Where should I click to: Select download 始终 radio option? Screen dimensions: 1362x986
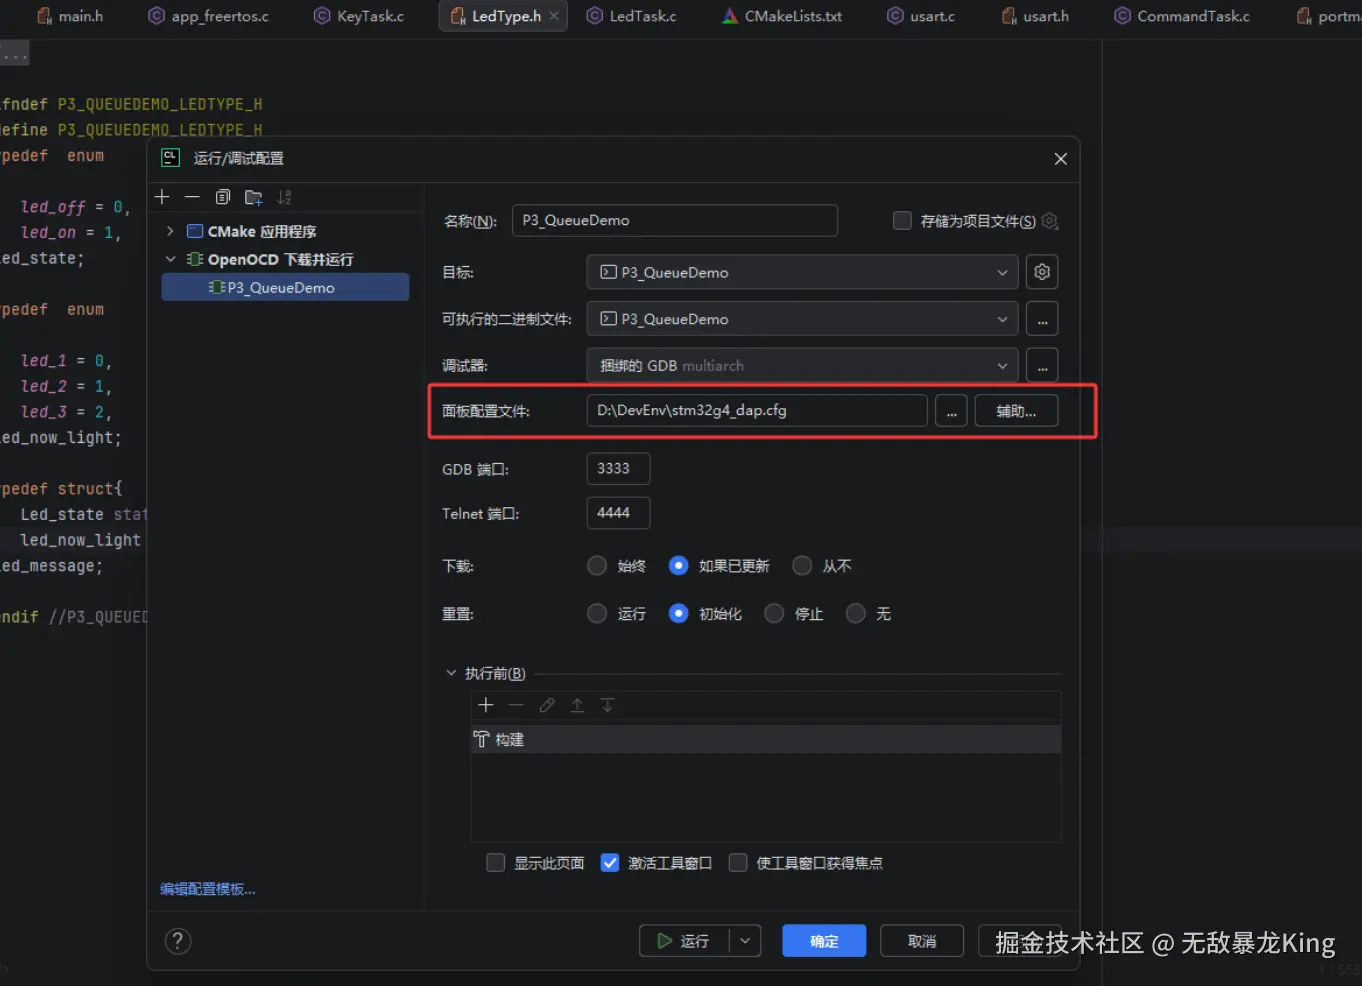[597, 566]
